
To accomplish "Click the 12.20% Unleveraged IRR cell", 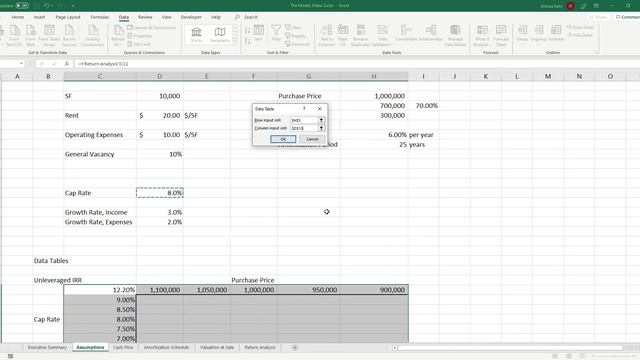I will [100, 290].
